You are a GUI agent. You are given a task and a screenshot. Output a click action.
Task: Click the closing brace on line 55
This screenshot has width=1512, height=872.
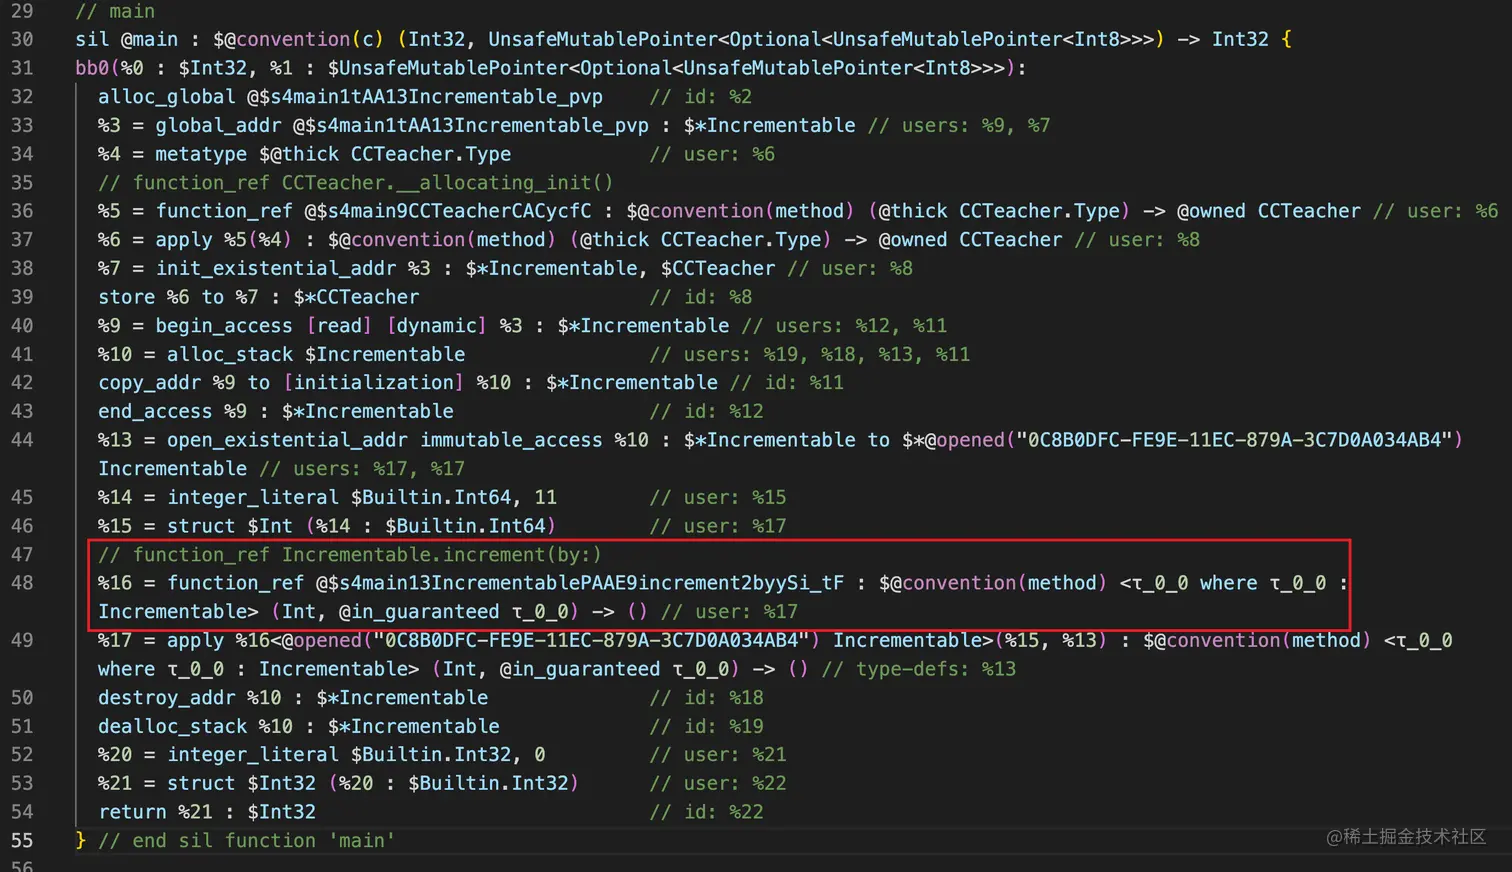coord(79,840)
